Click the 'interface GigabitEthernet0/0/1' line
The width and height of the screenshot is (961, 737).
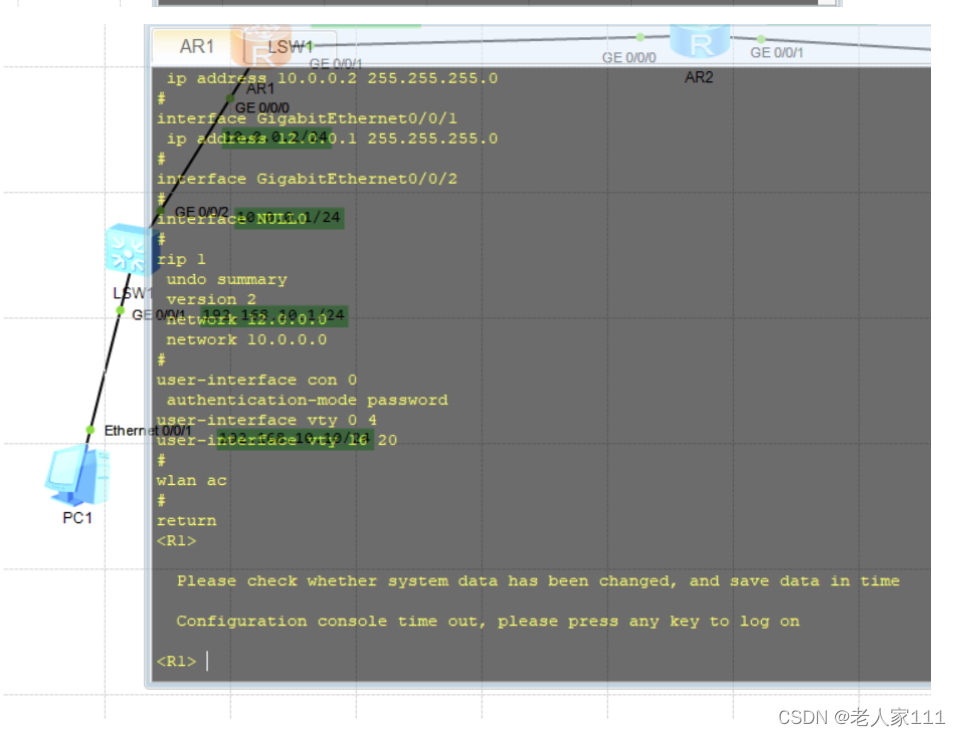tap(306, 118)
